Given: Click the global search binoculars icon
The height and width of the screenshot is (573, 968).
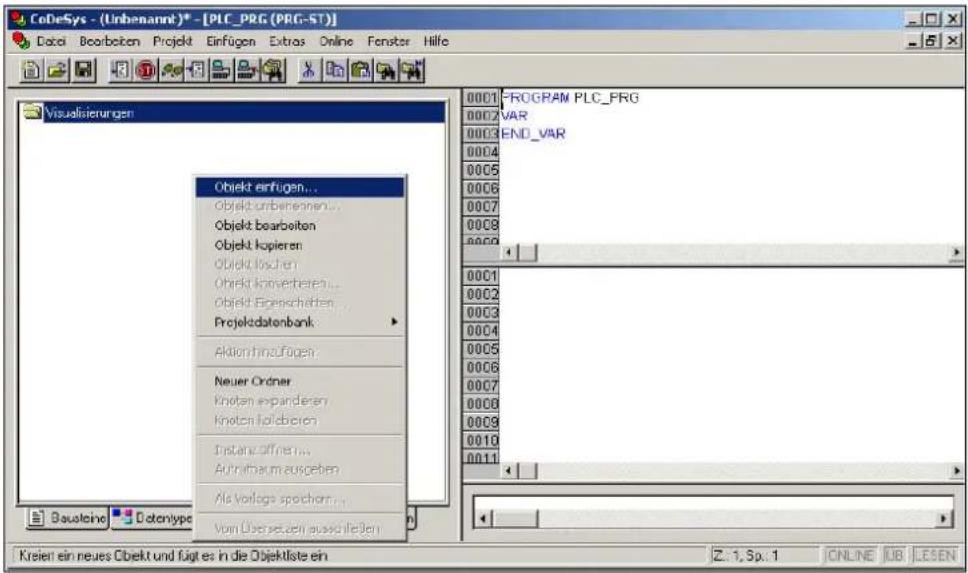Looking at the screenshot, I should click(272, 70).
